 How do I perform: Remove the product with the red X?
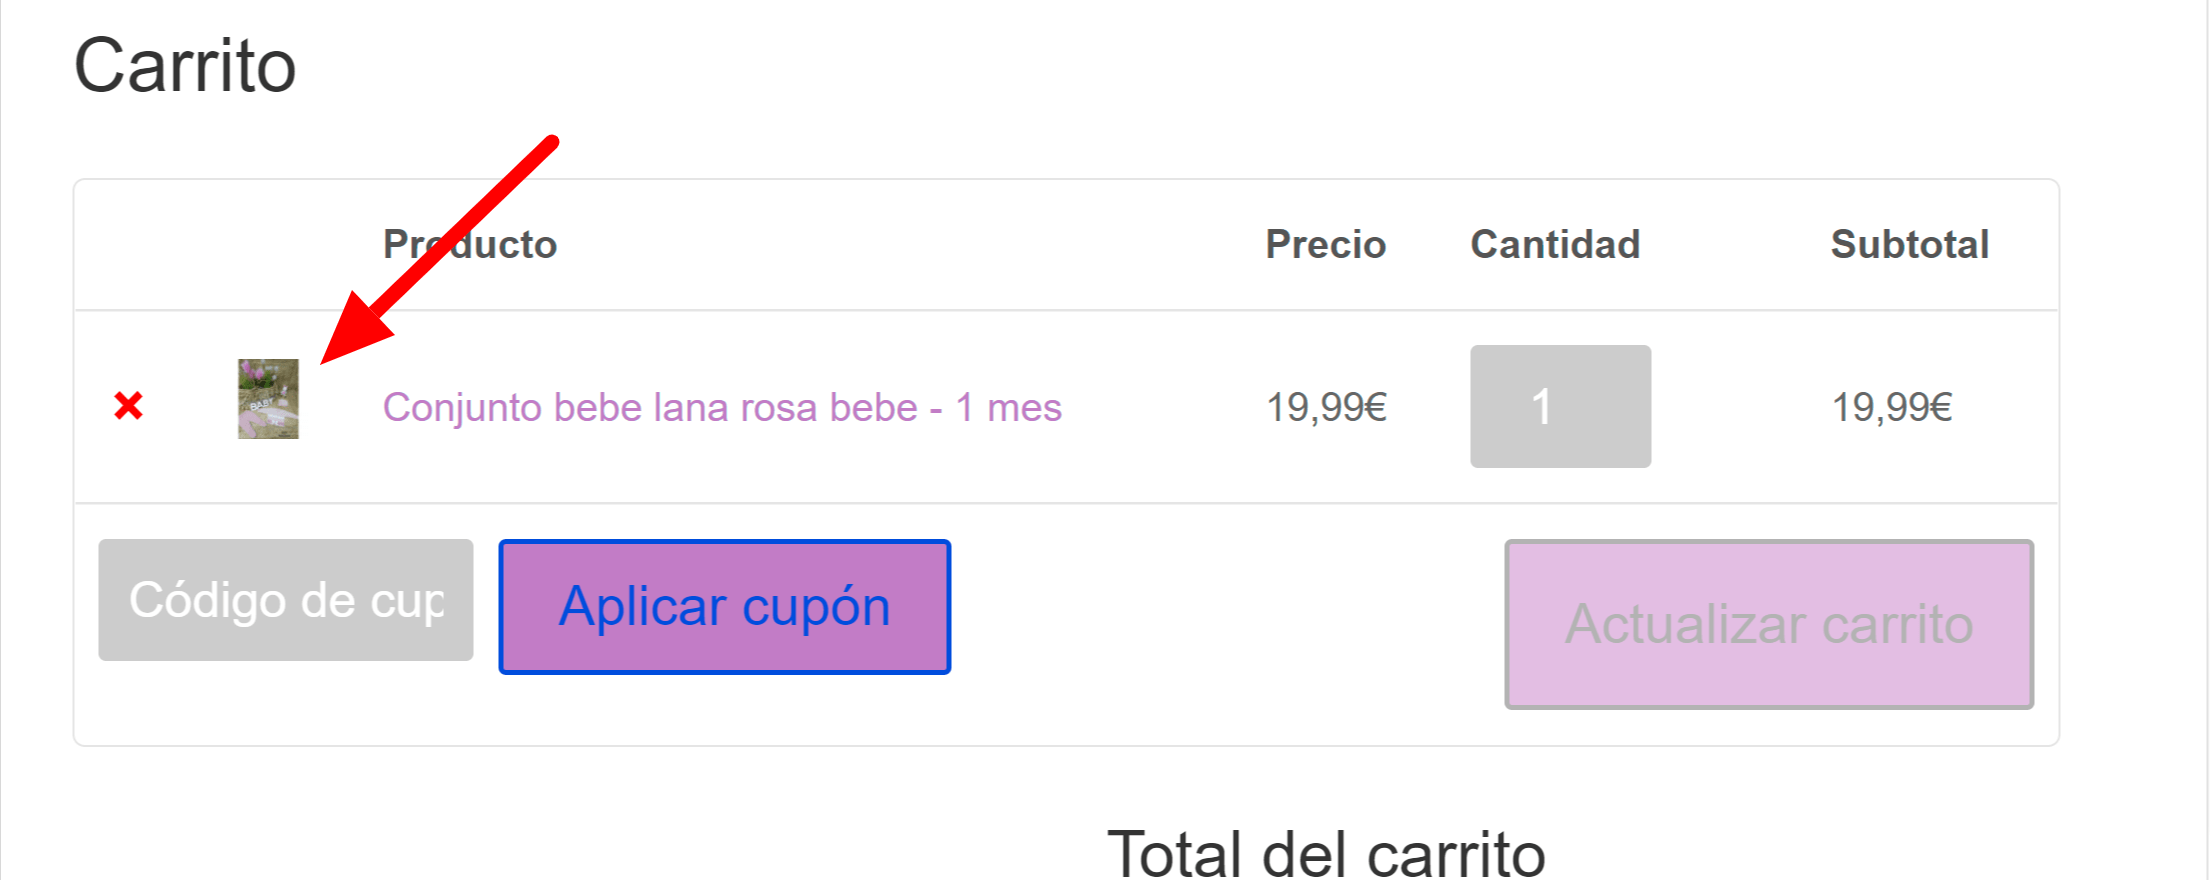[128, 406]
